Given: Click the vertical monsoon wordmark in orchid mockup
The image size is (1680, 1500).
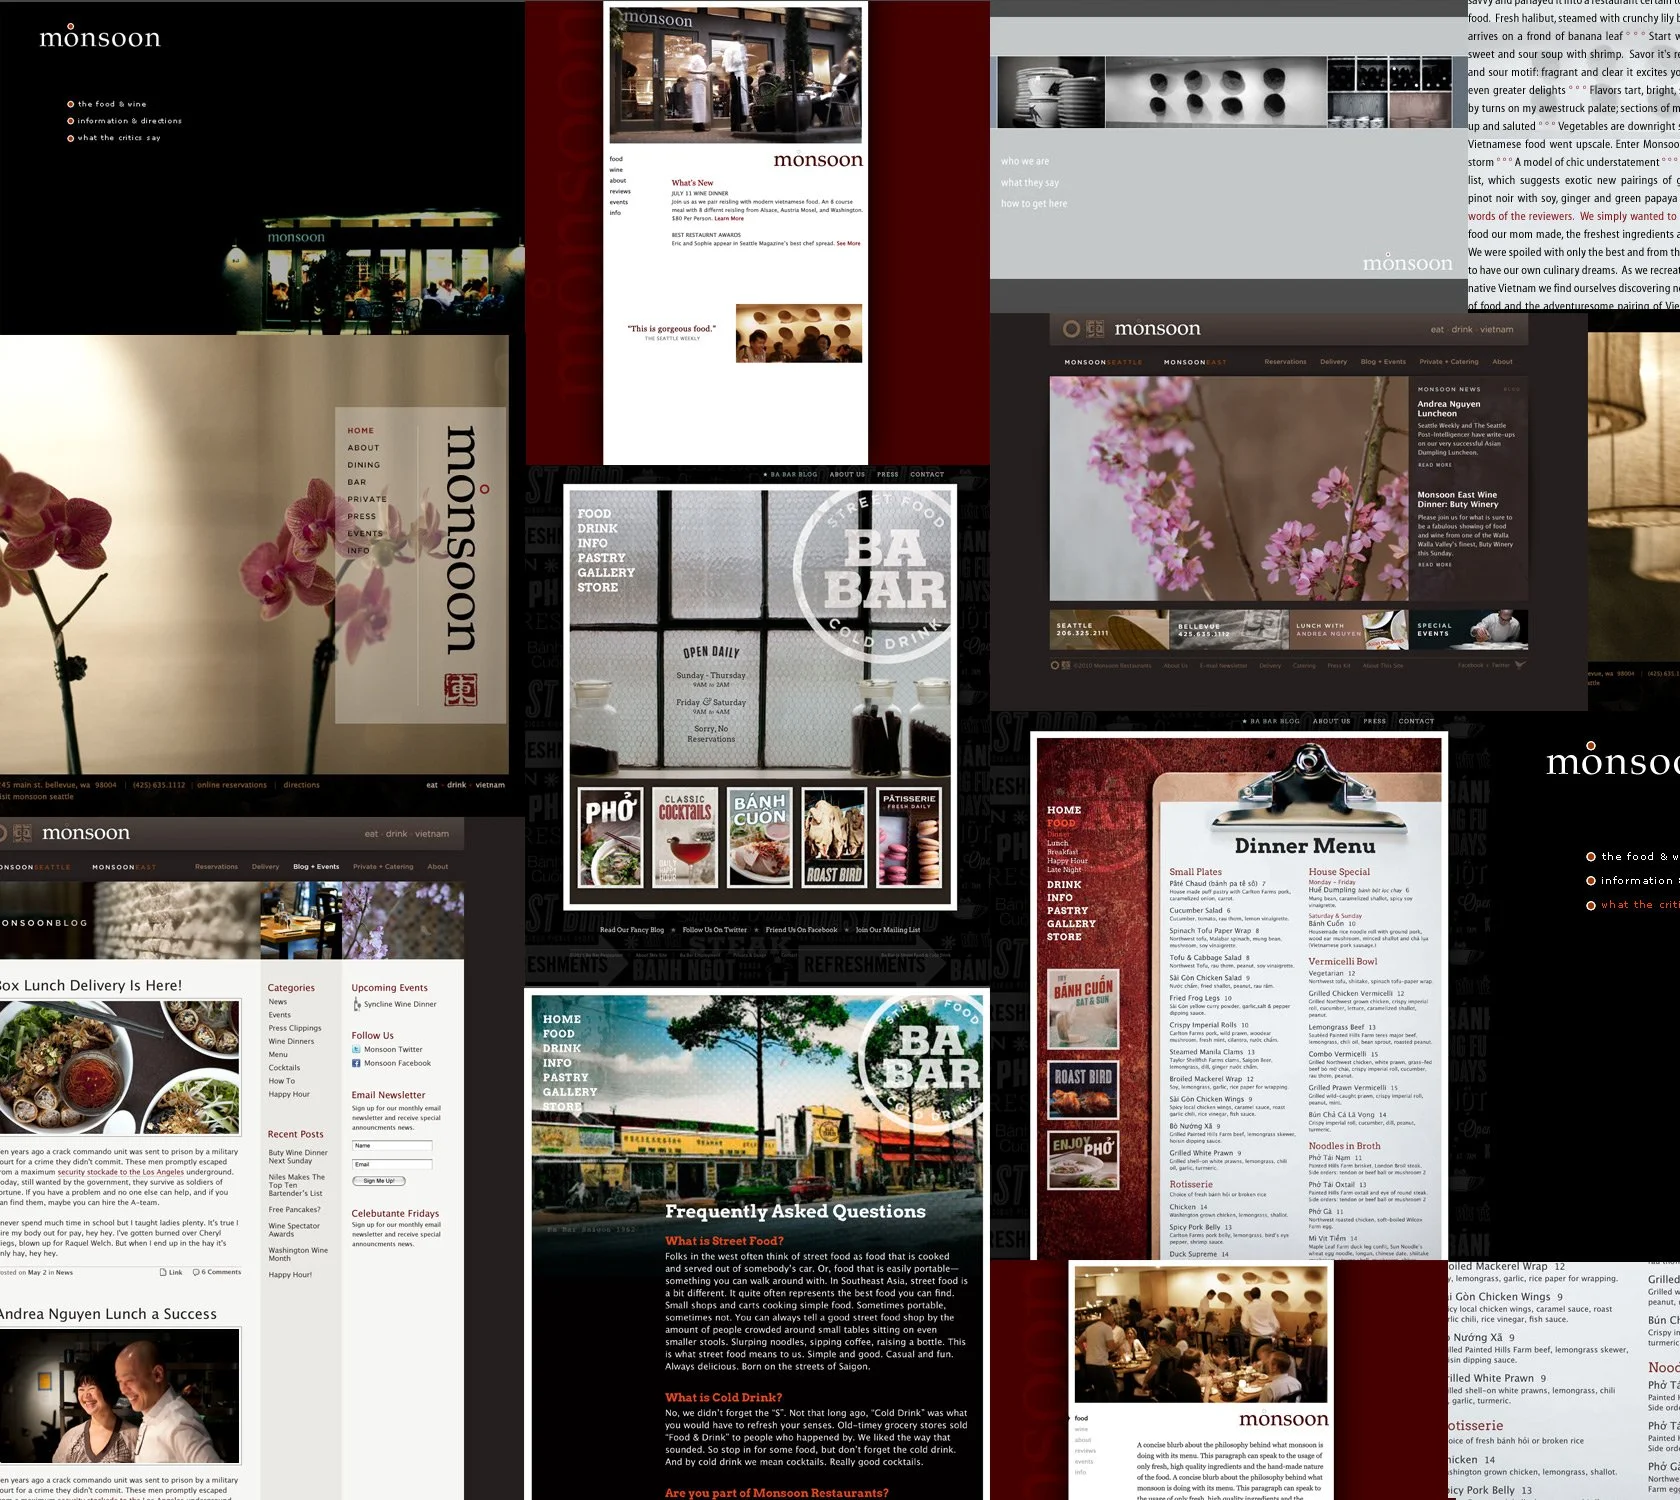Looking at the screenshot, I should coord(463,540).
